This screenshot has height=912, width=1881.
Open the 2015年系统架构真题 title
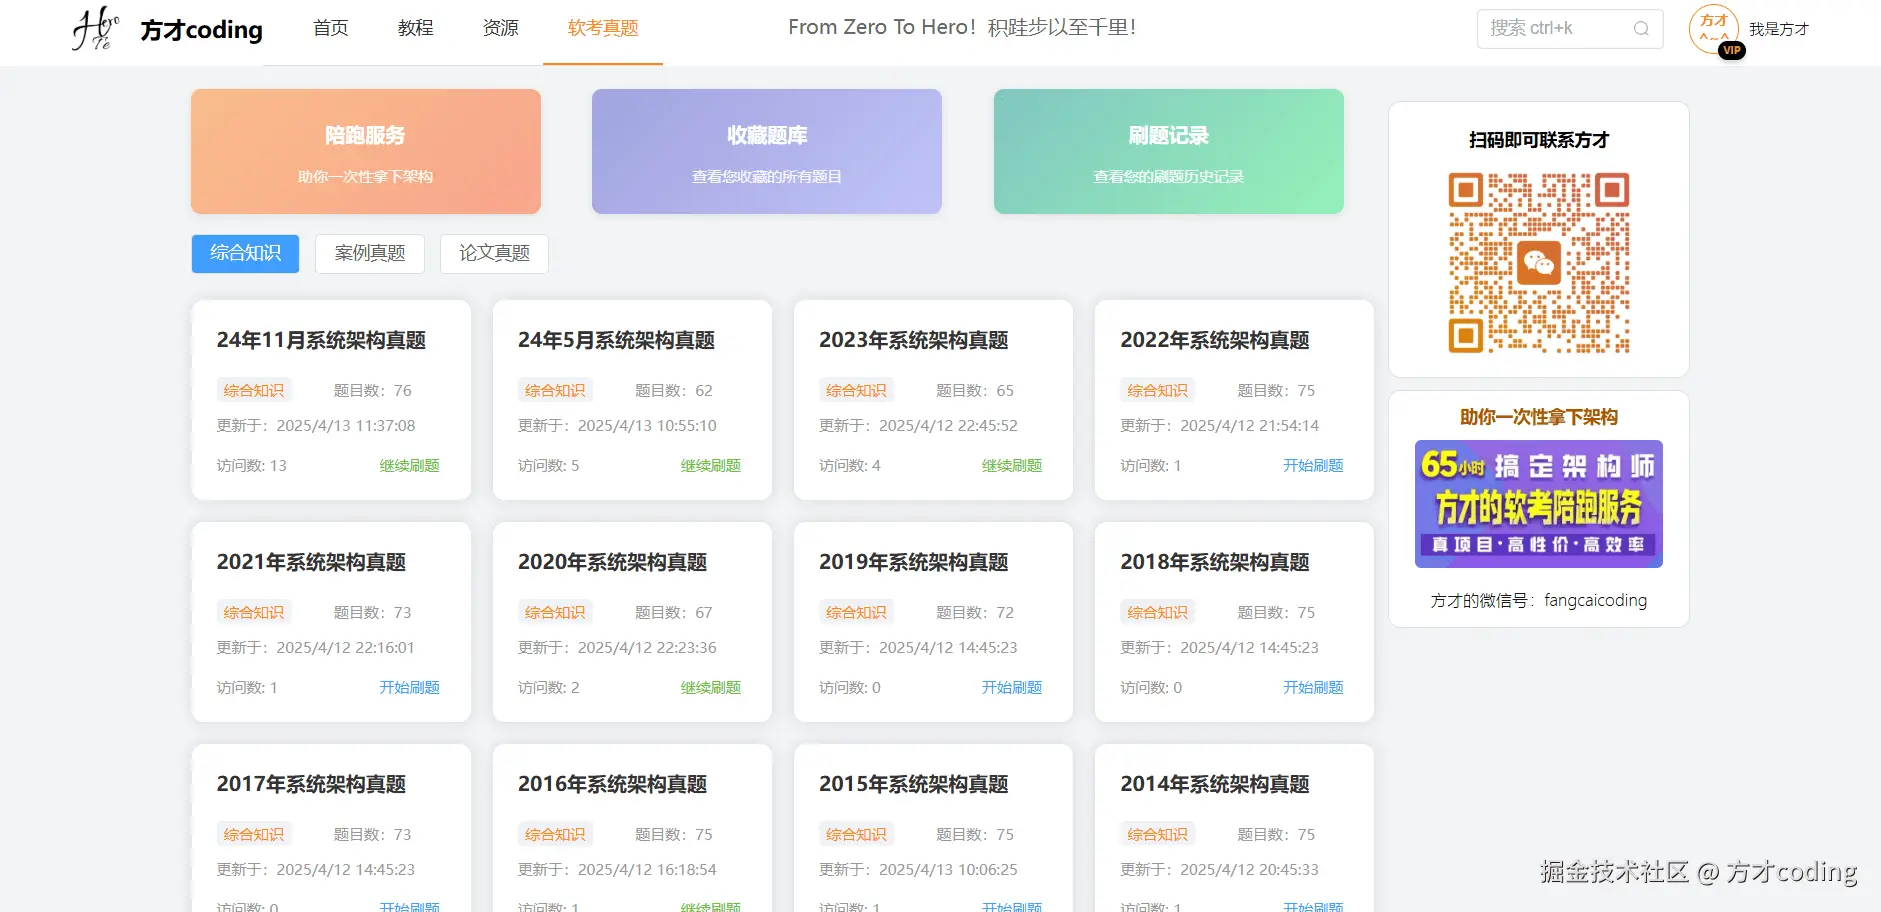point(914,785)
